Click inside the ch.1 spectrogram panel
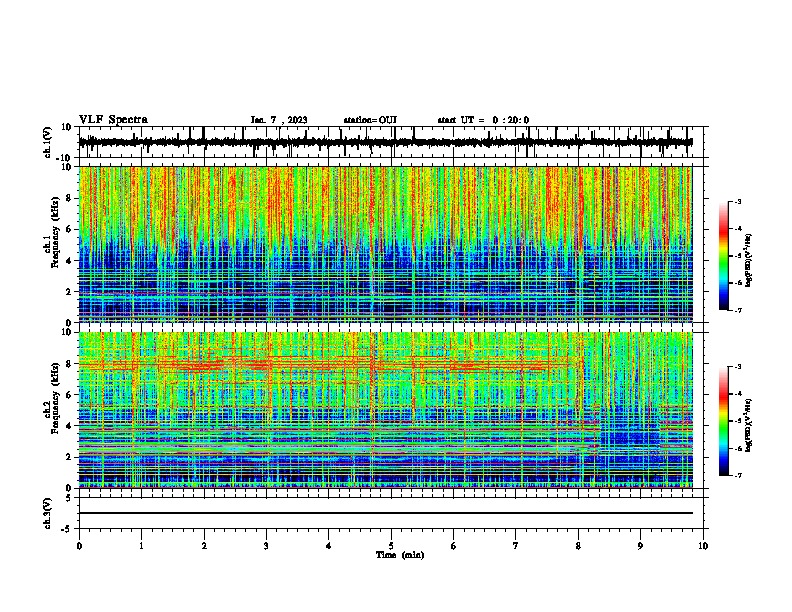This screenshot has width=792, height=612. point(385,244)
